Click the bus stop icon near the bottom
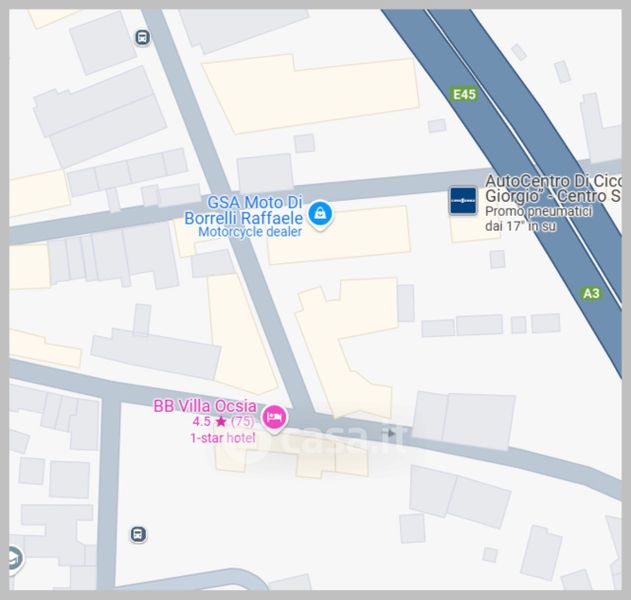631x600 pixels. (138, 534)
